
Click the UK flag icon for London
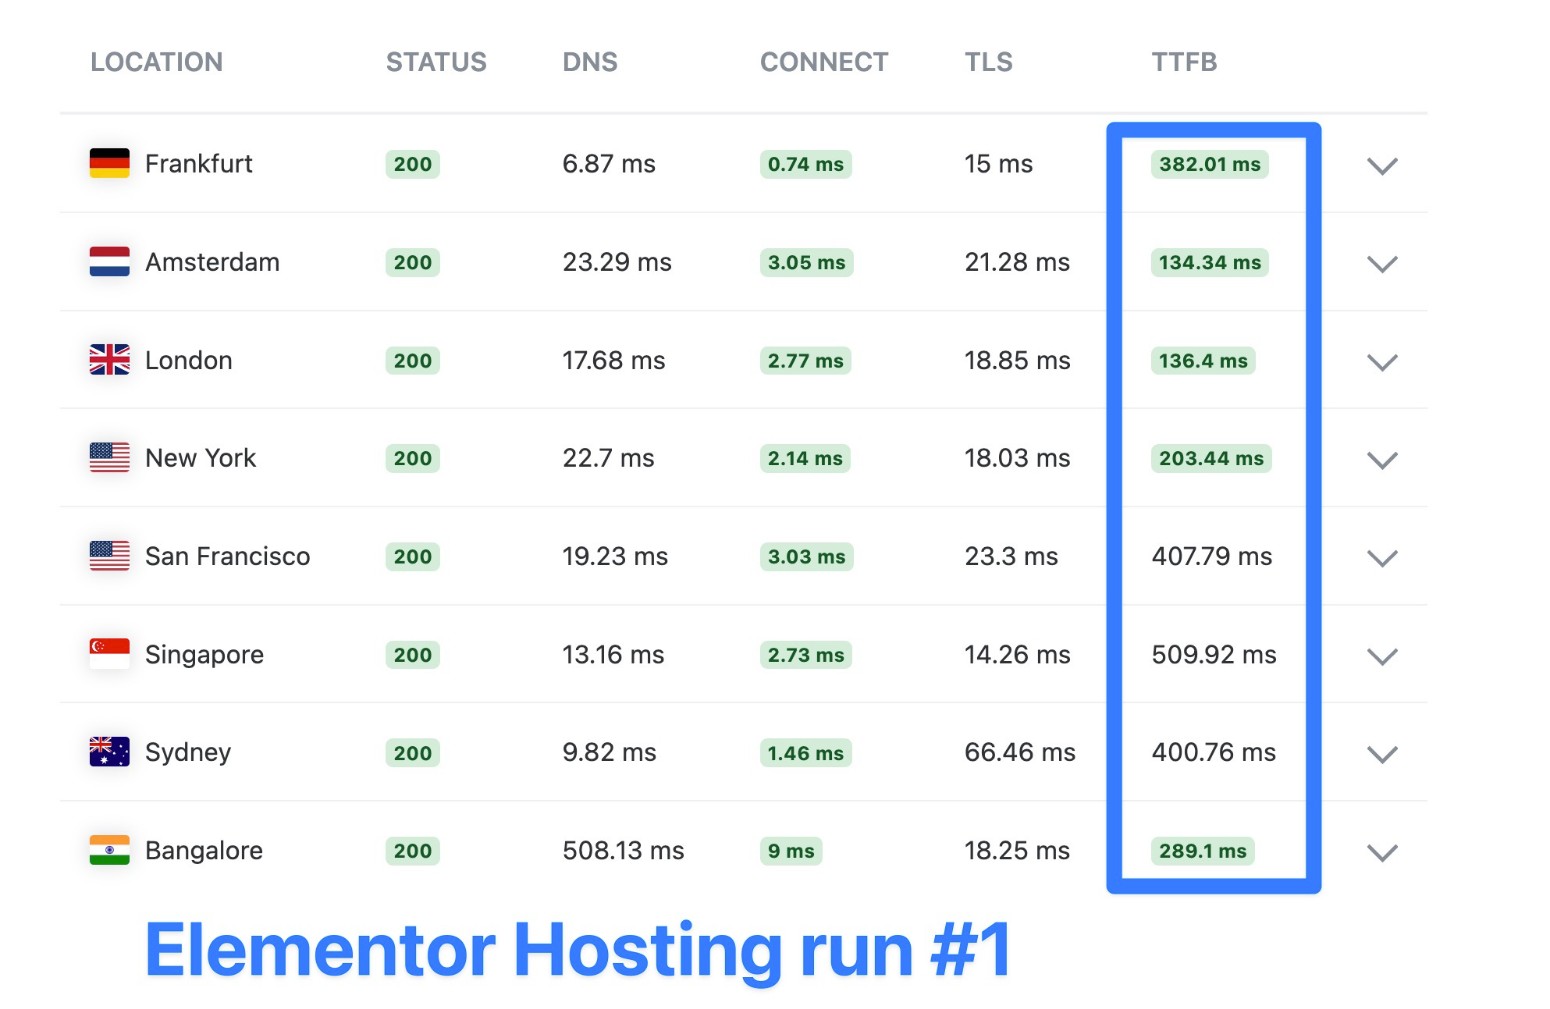pyautogui.click(x=109, y=359)
